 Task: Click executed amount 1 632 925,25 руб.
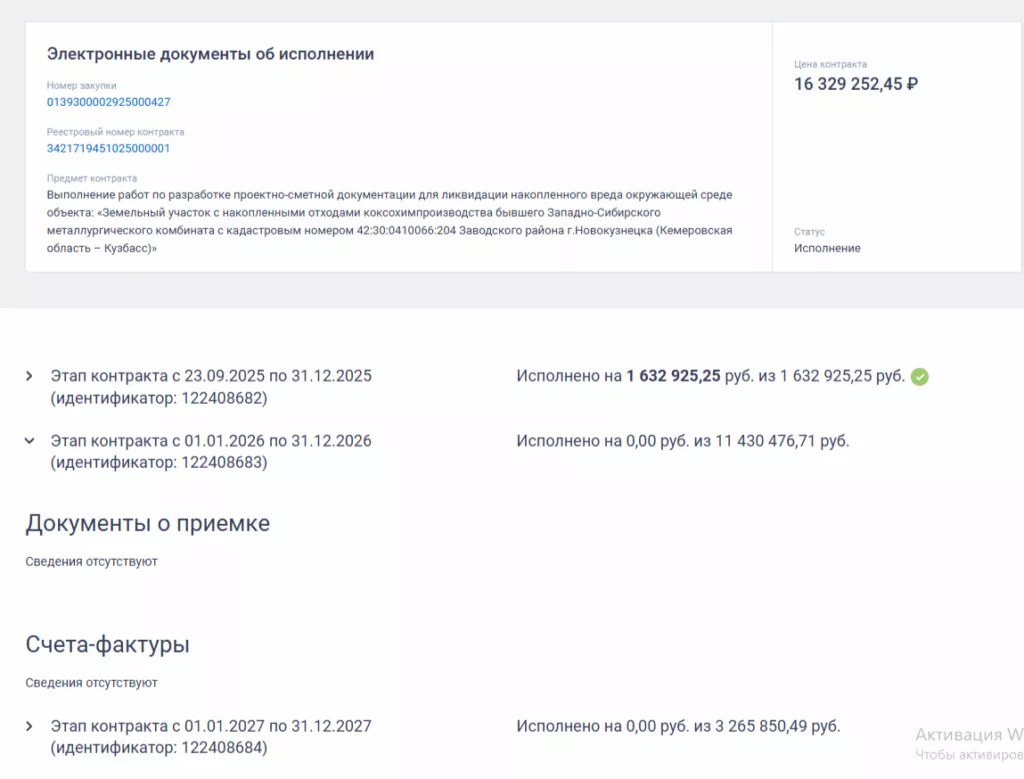coord(673,376)
